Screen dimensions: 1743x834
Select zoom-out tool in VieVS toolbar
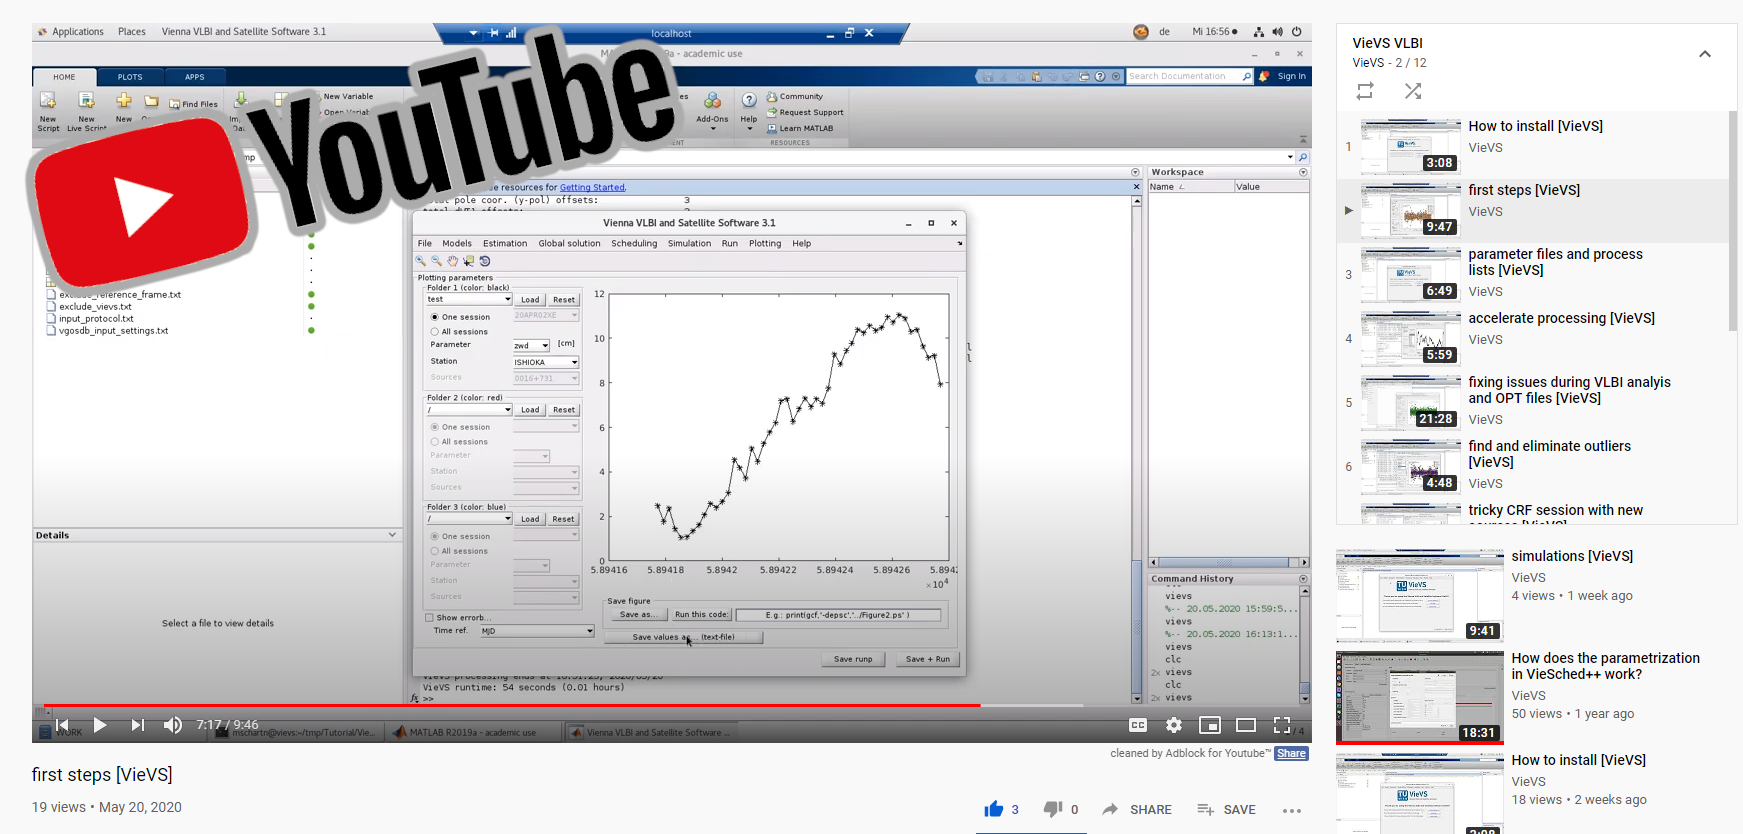click(x=437, y=261)
